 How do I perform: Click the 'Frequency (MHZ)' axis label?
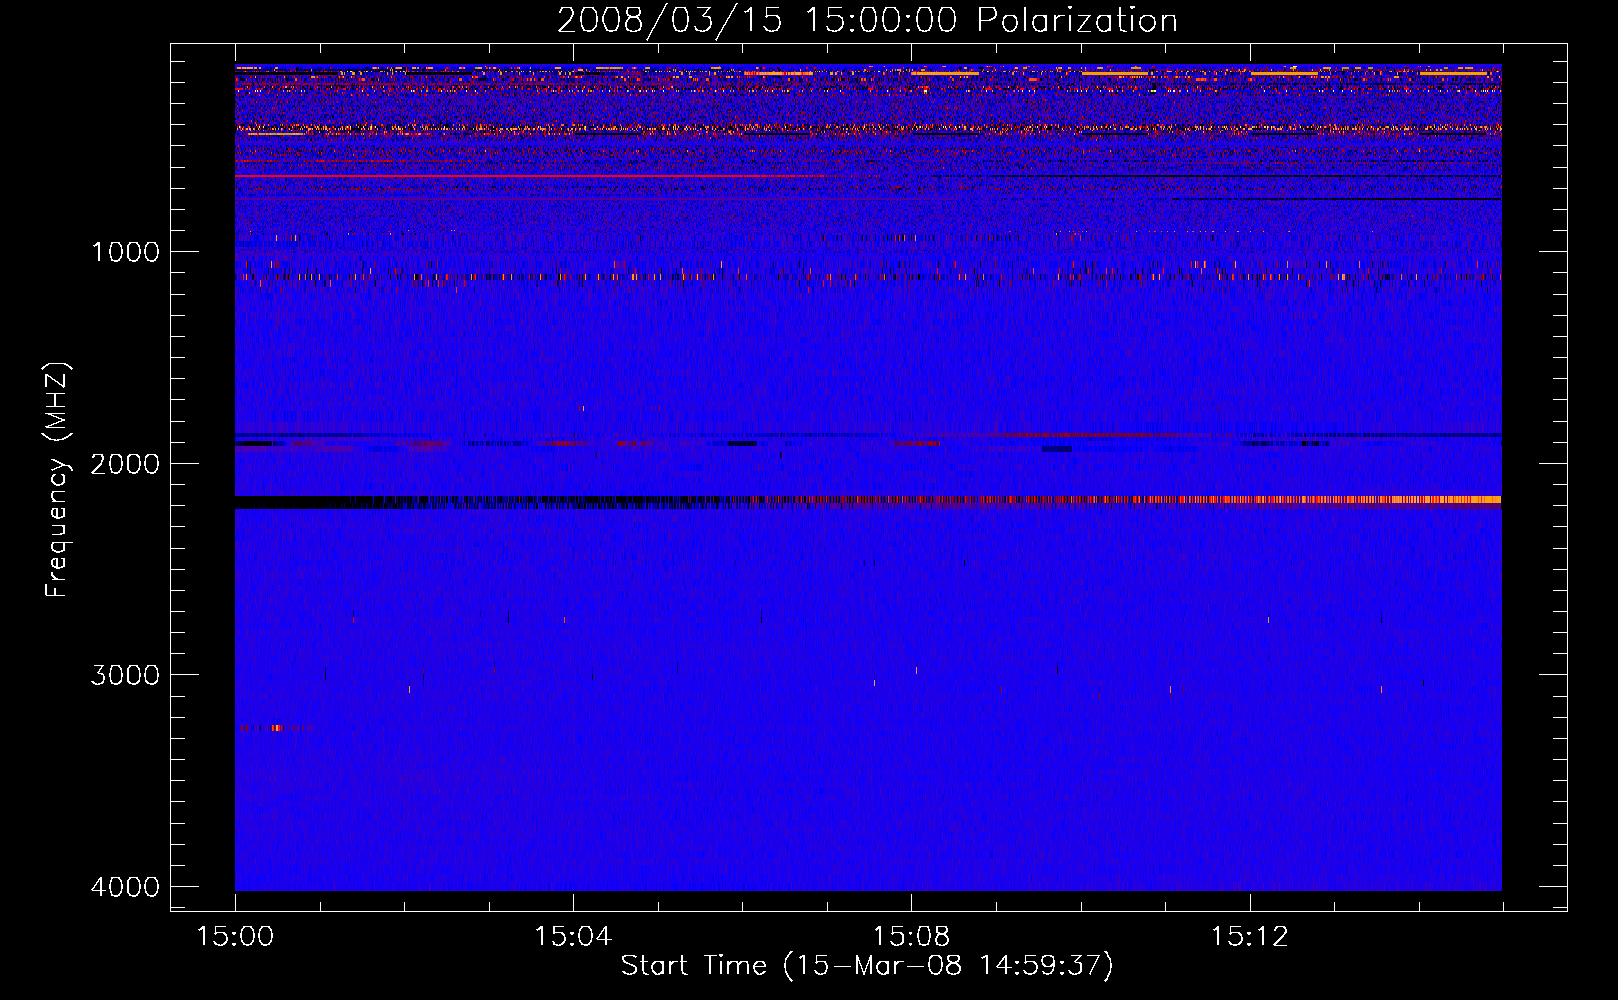click(57, 479)
